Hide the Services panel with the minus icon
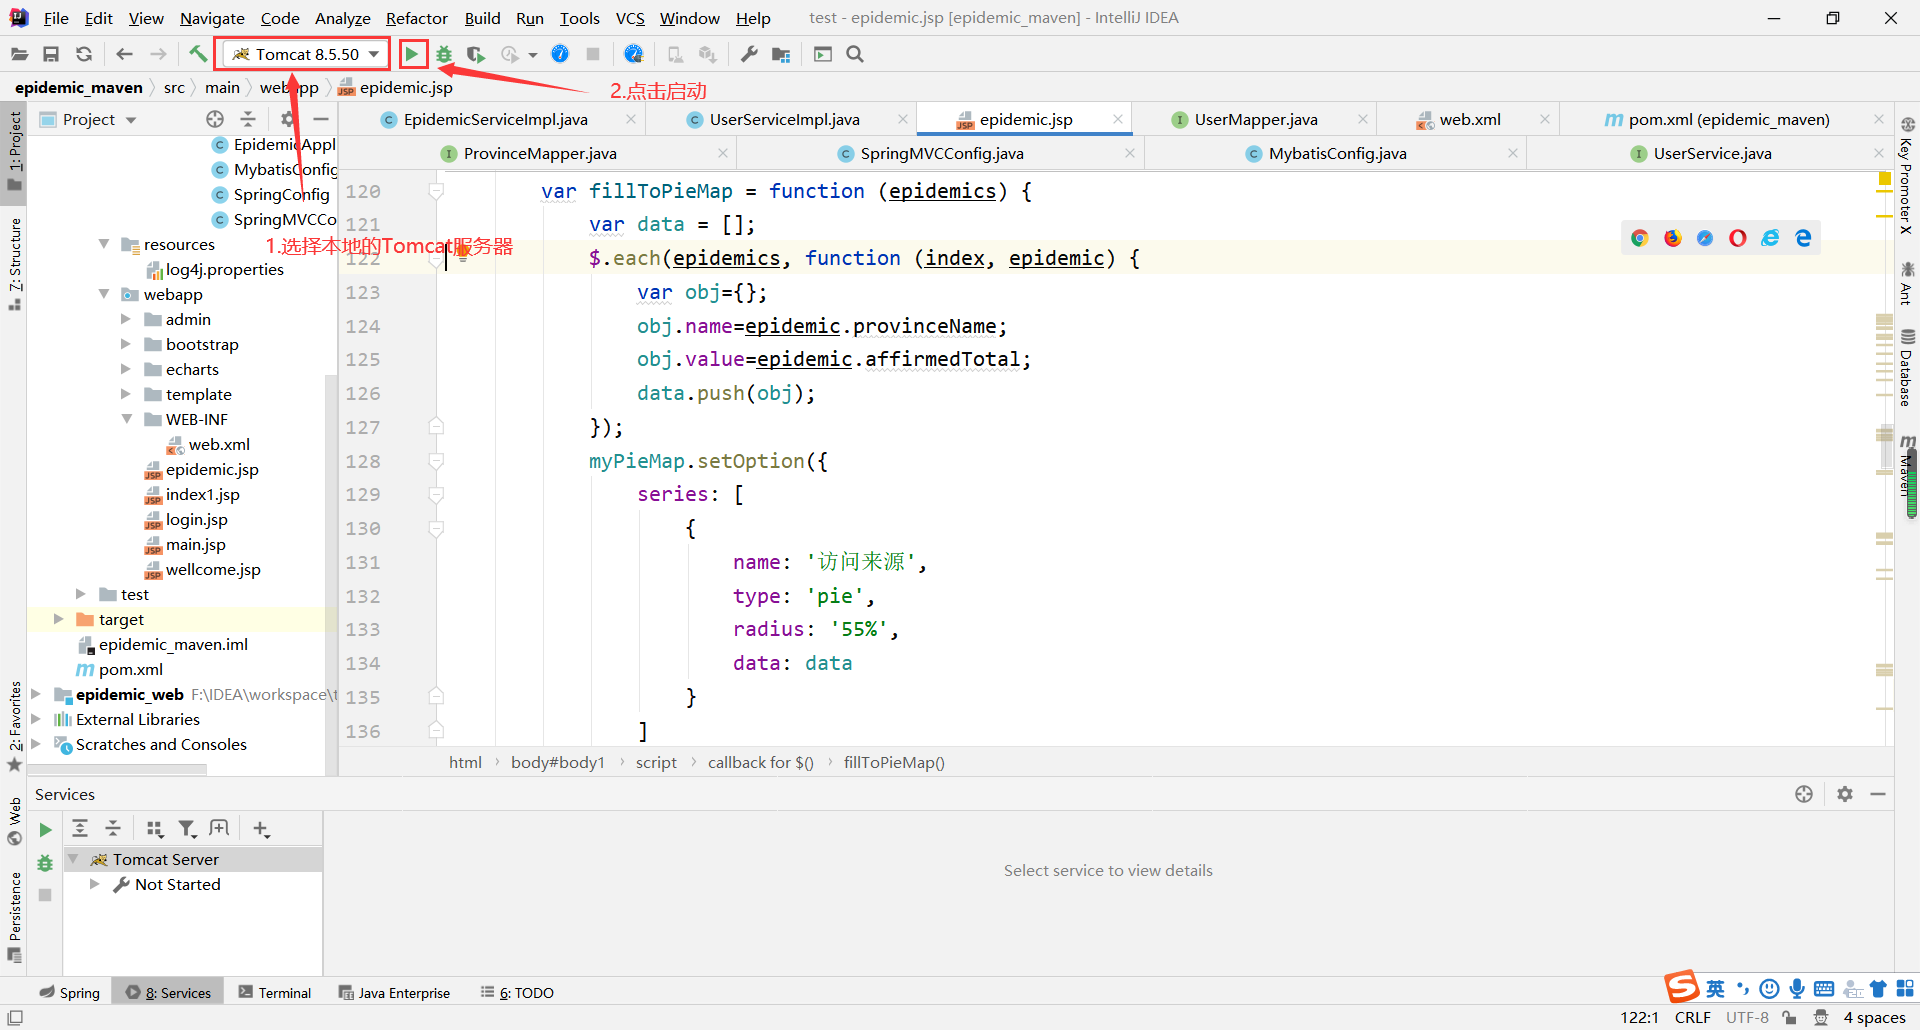 tap(1878, 794)
